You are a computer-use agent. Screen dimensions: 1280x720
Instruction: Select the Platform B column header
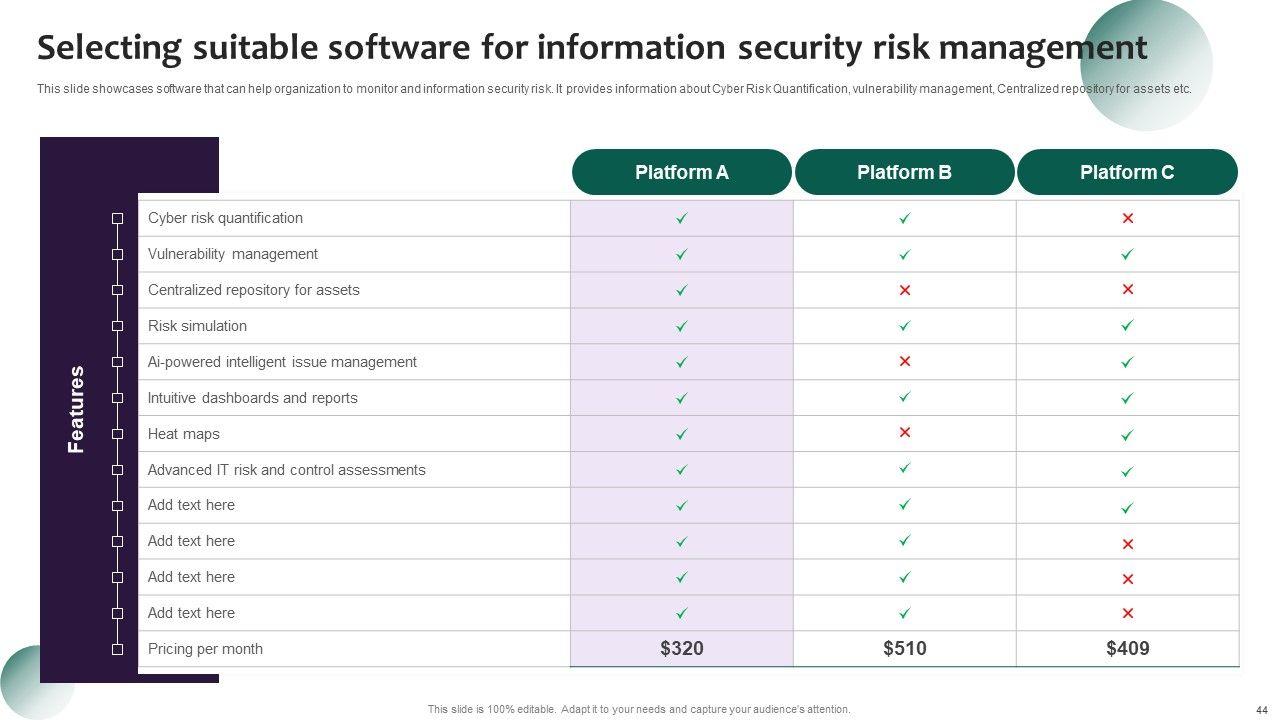tap(904, 172)
